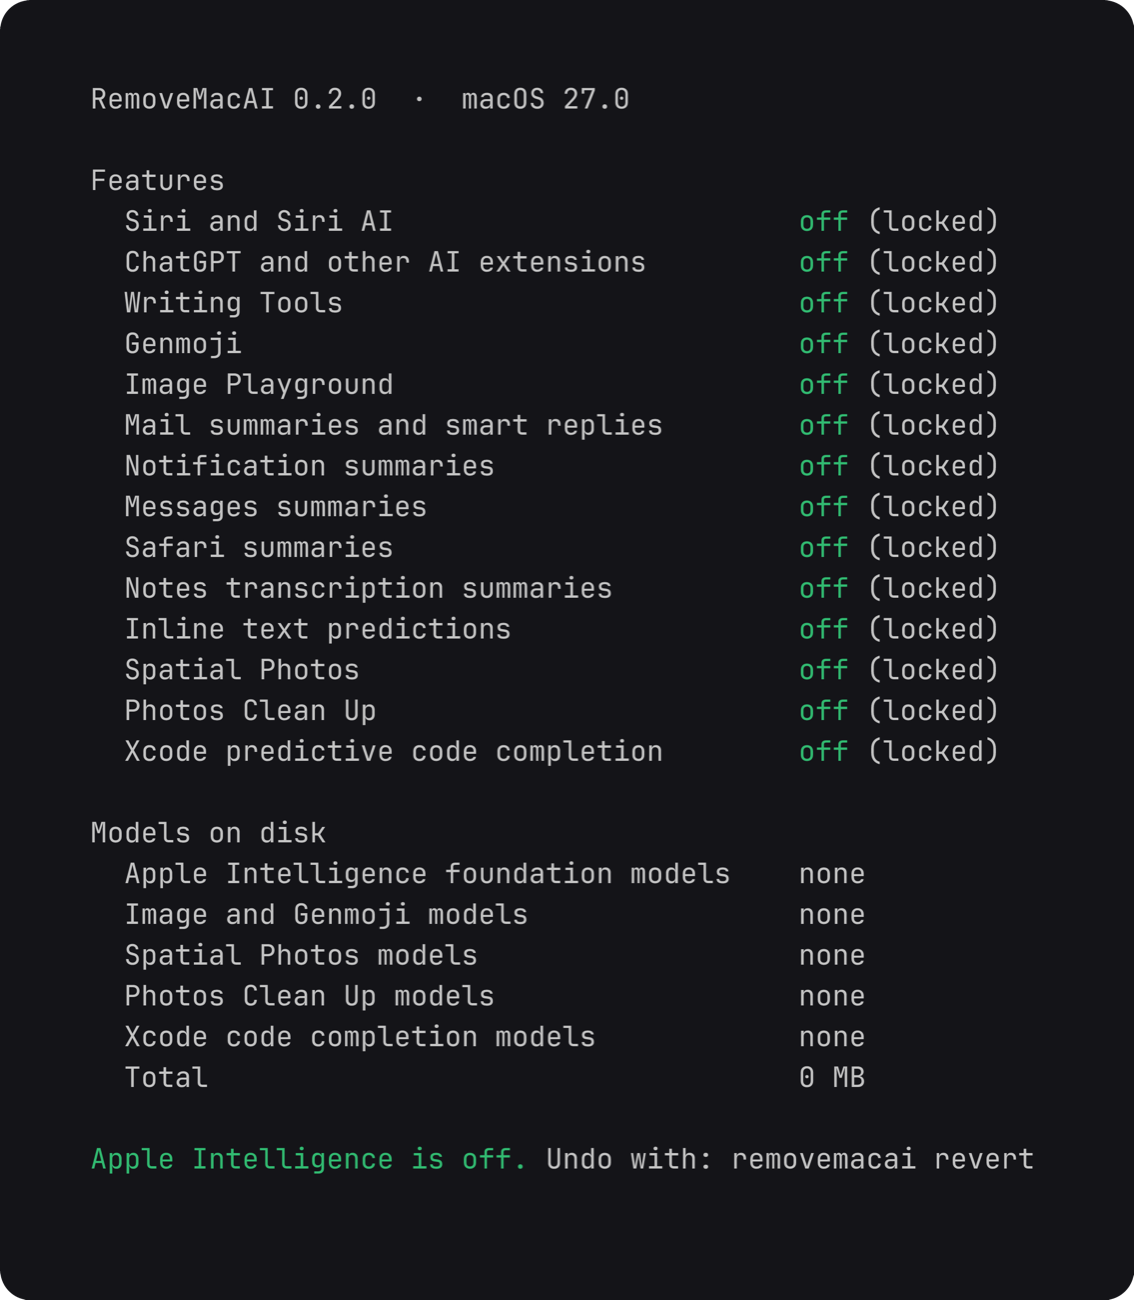
Task: Select the 'Spatial Photos' feature label
Action: click(242, 670)
